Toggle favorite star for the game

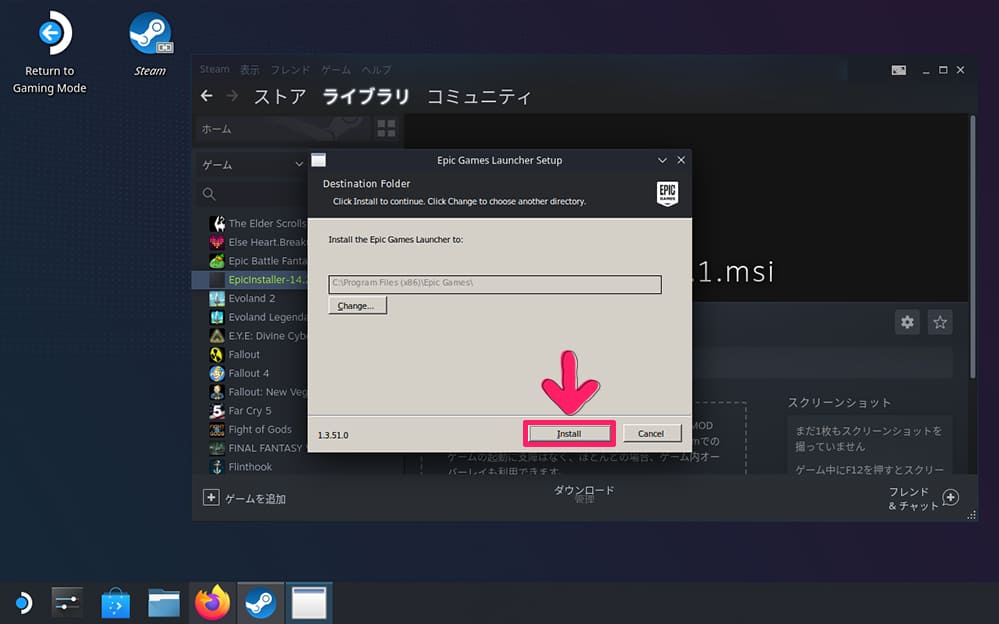click(940, 322)
